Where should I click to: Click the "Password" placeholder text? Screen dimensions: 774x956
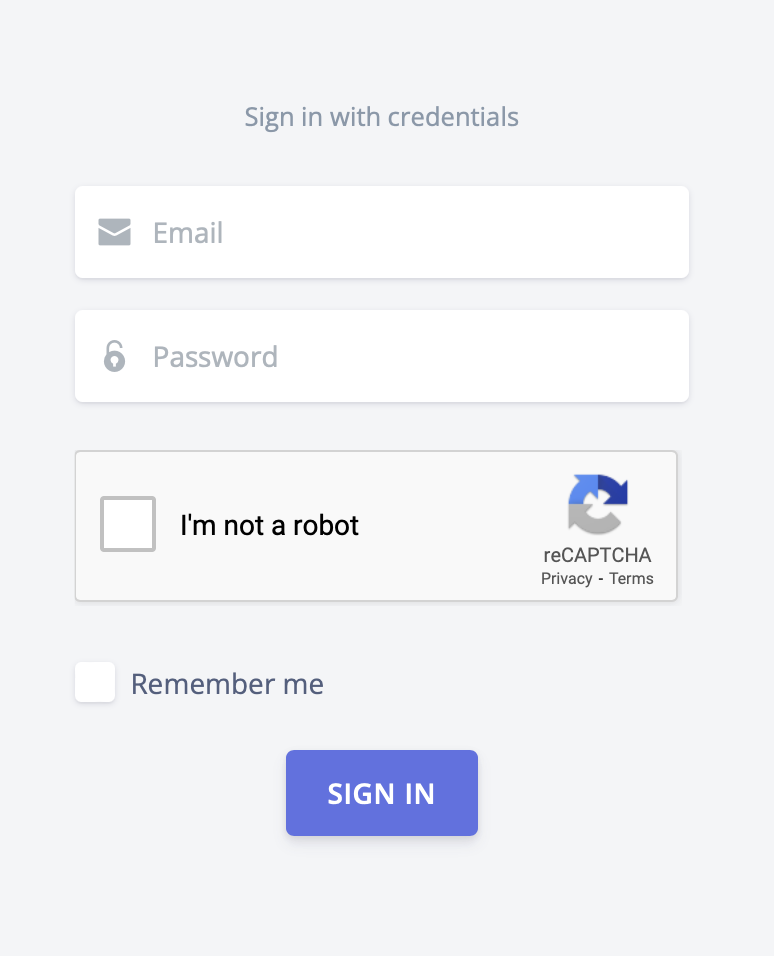(215, 357)
